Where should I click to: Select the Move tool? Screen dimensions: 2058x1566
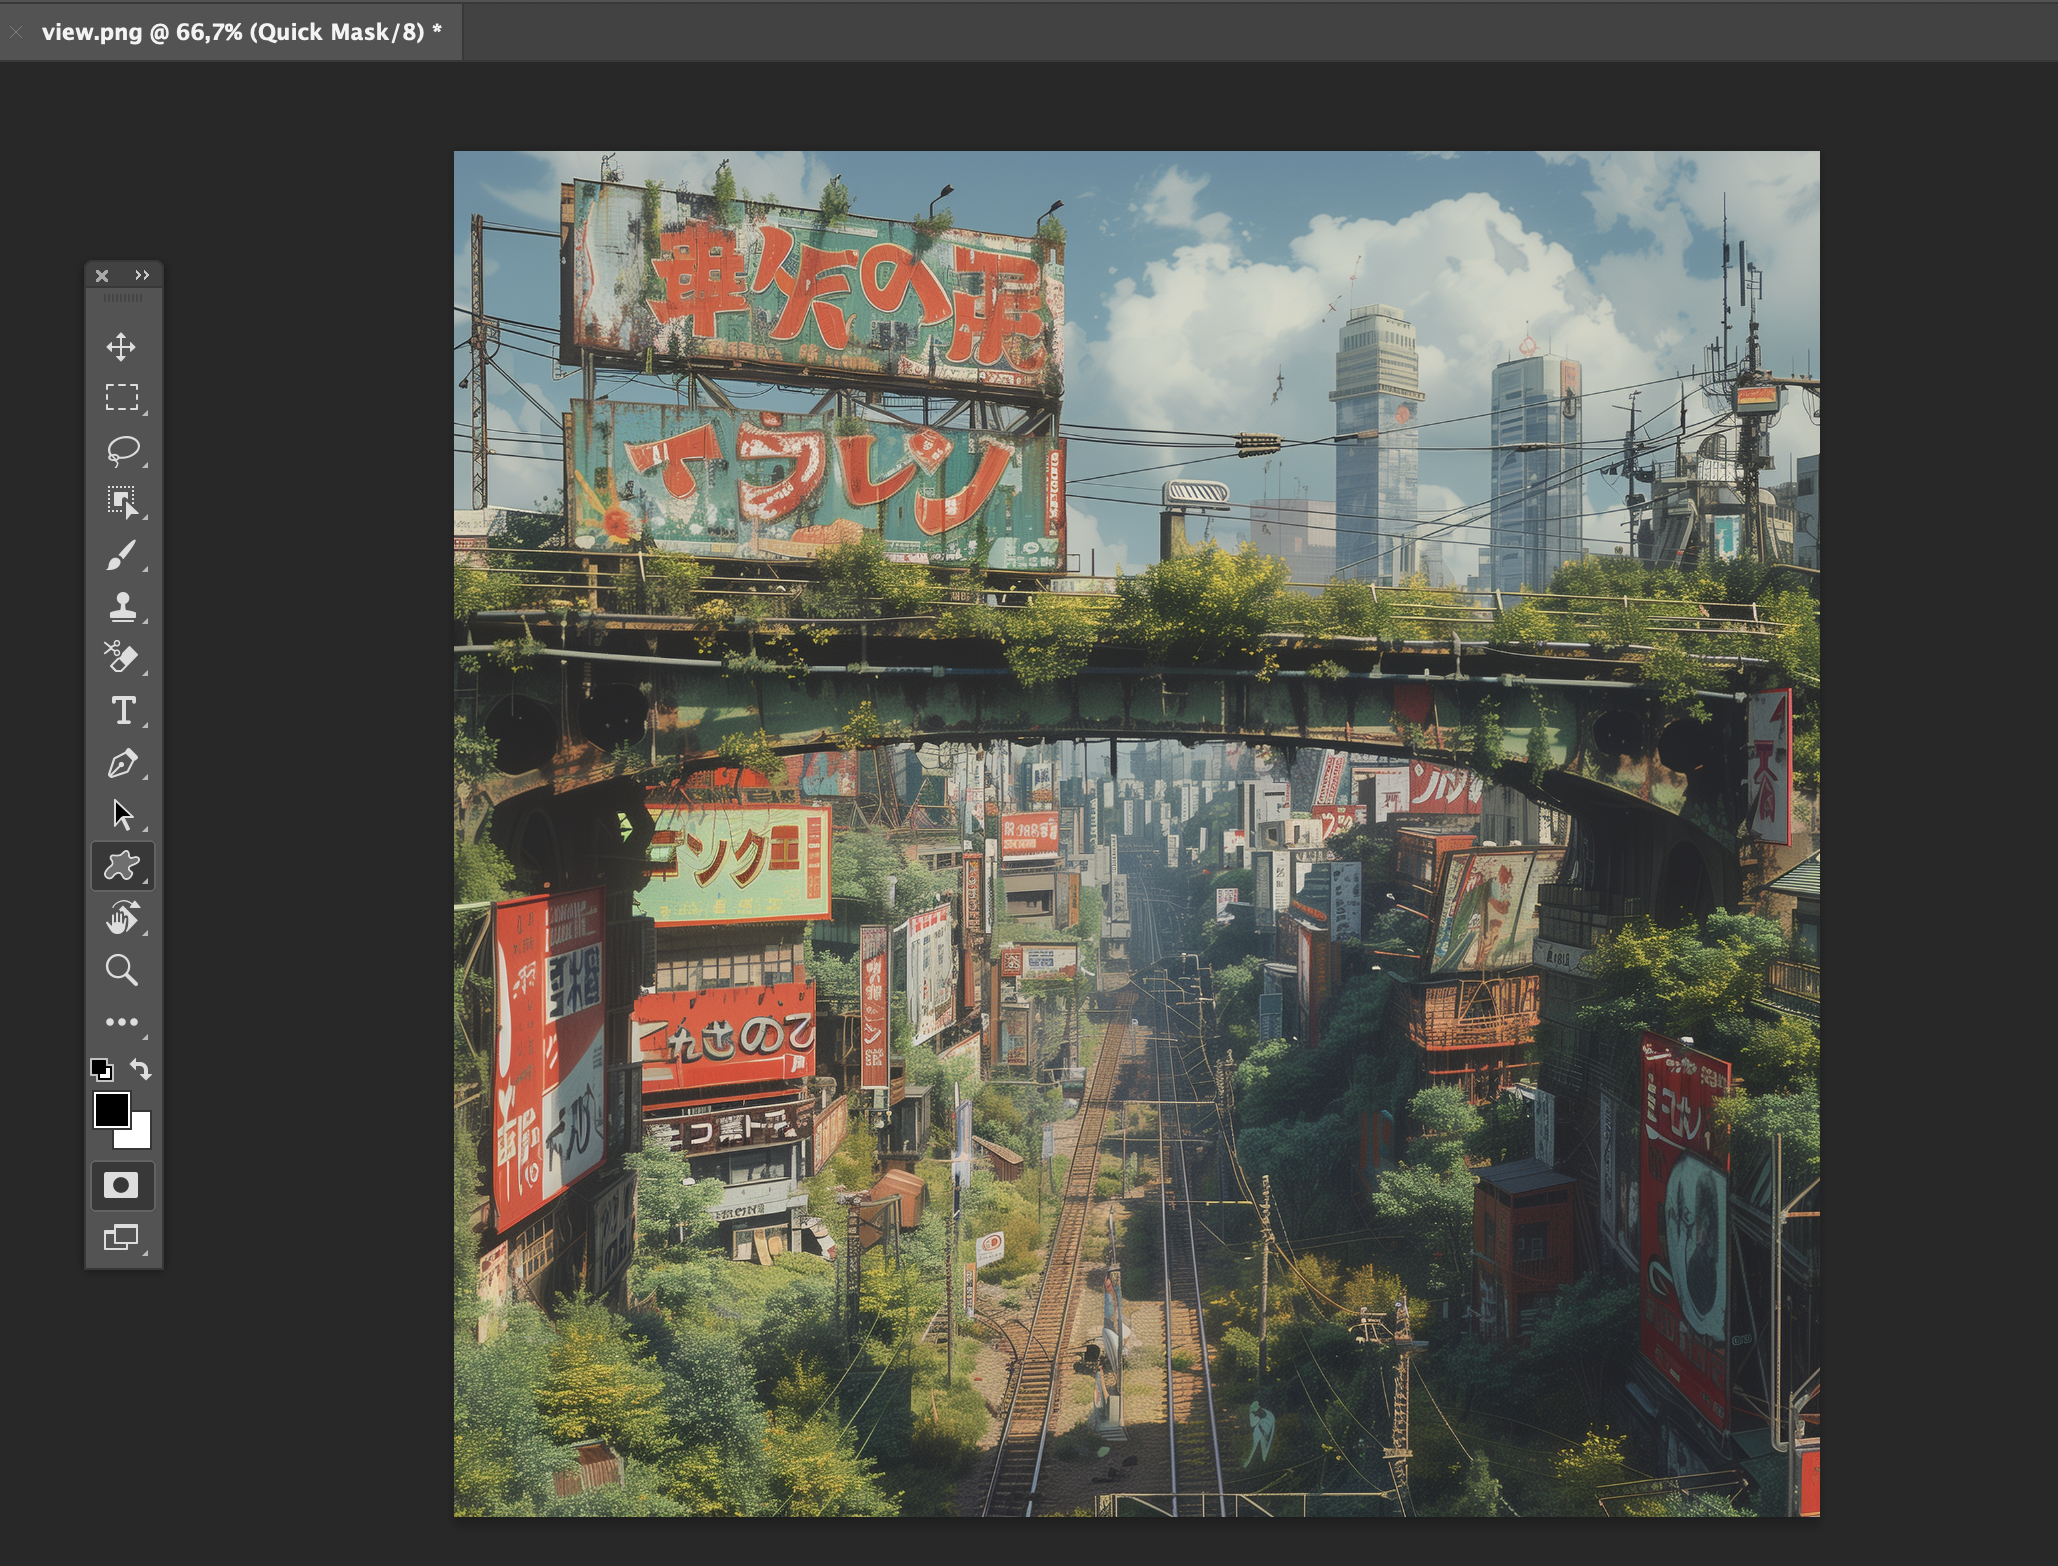pyautogui.click(x=122, y=347)
